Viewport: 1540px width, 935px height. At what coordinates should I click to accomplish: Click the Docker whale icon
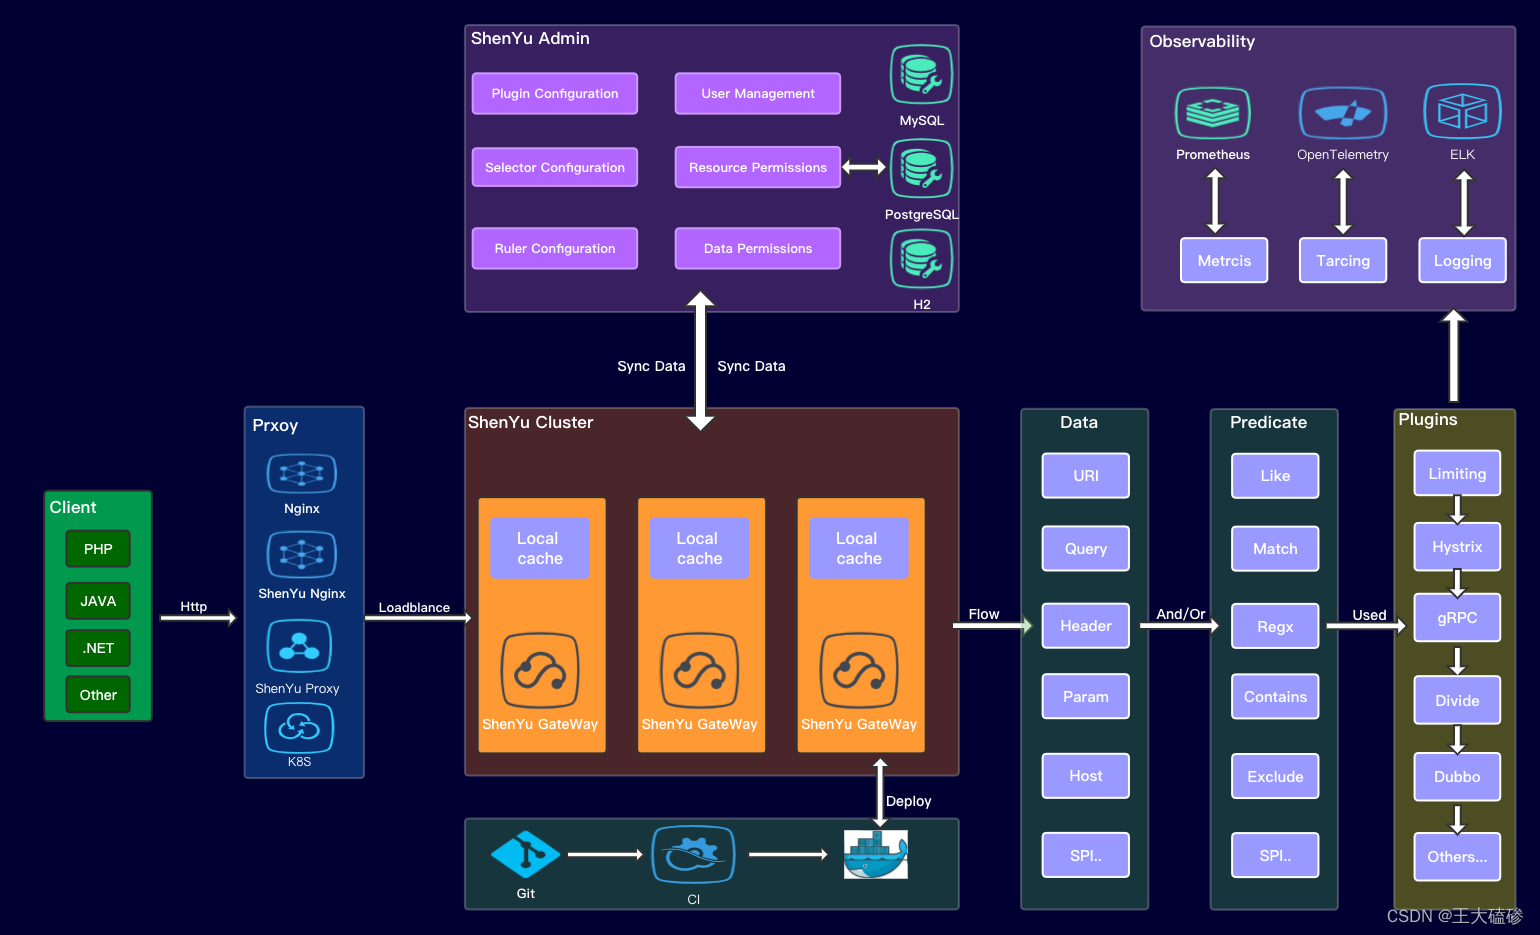875,854
